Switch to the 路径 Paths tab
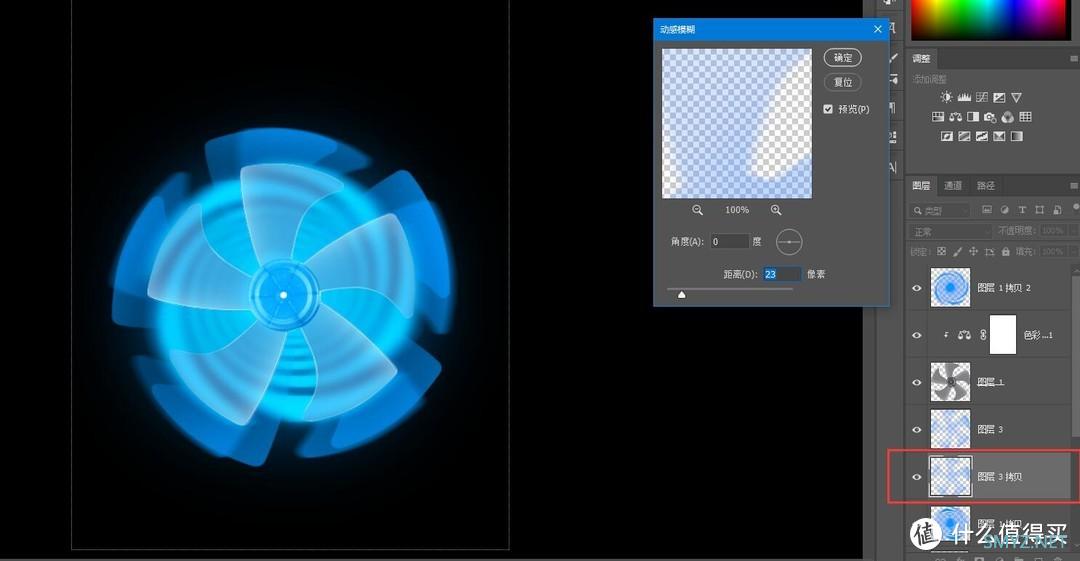The width and height of the screenshot is (1080, 561). [986, 185]
